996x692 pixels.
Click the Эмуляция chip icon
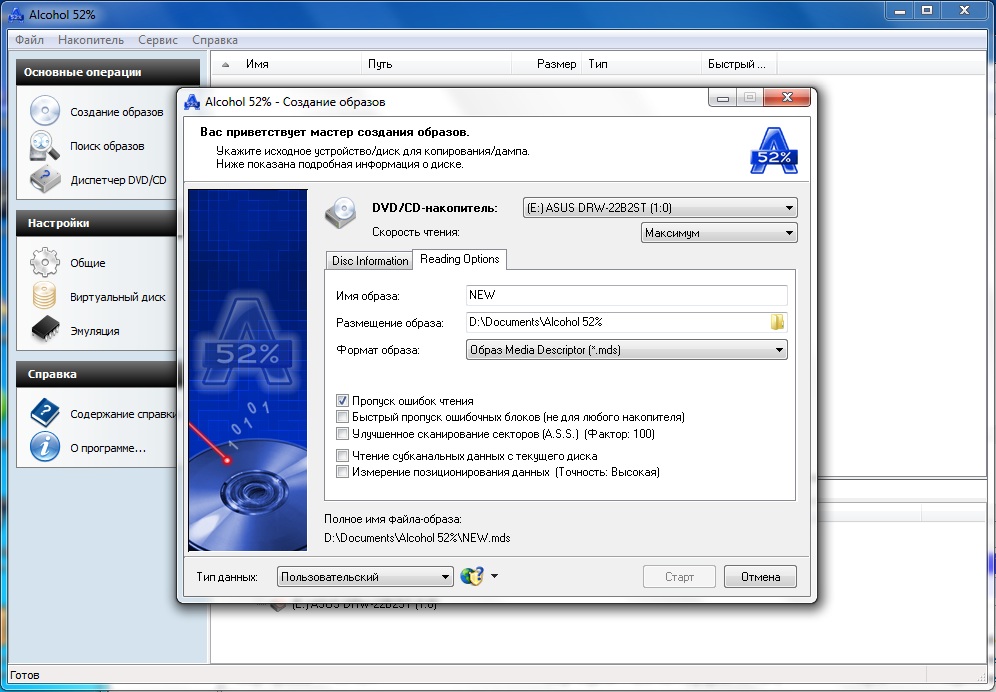point(44,330)
